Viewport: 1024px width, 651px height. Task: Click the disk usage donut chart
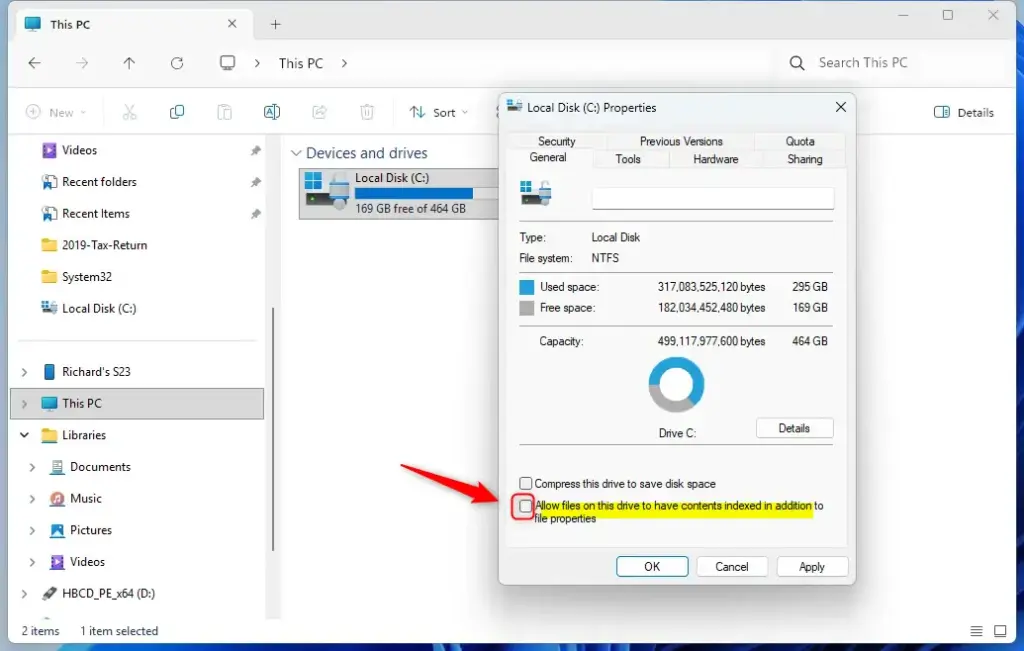[676, 385]
